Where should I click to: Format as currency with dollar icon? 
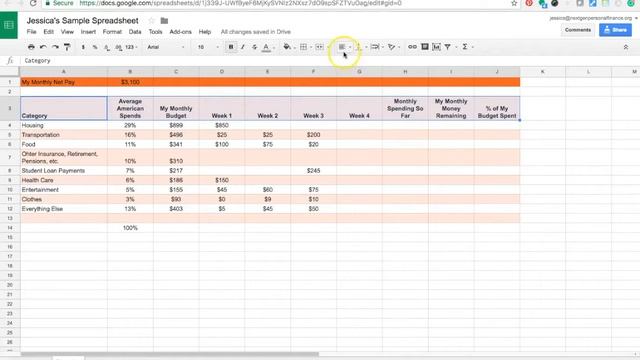[x=83, y=47]
